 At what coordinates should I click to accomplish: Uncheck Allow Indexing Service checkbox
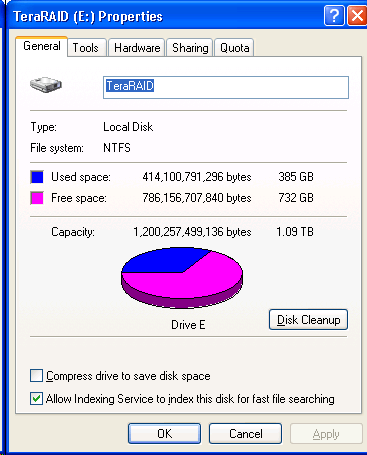(36, 398)
